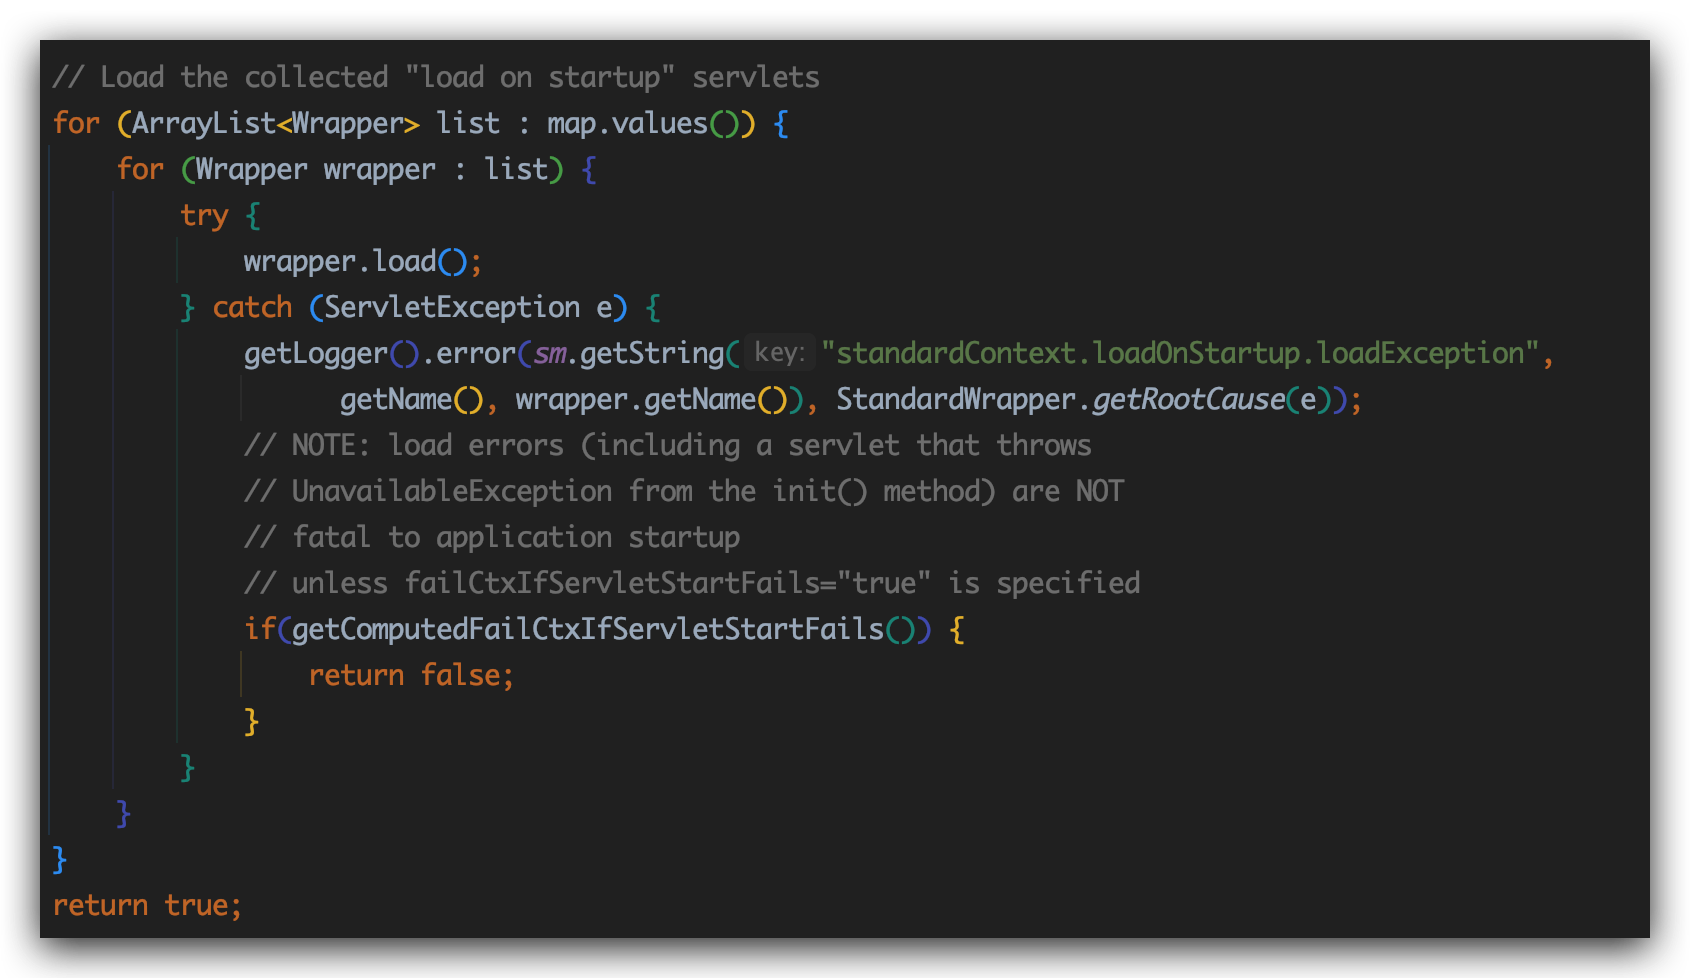The height and width of the screenshot is (978, 1690).
Task: Click the UnavailableException comment line
Action: tap(684, 491)
